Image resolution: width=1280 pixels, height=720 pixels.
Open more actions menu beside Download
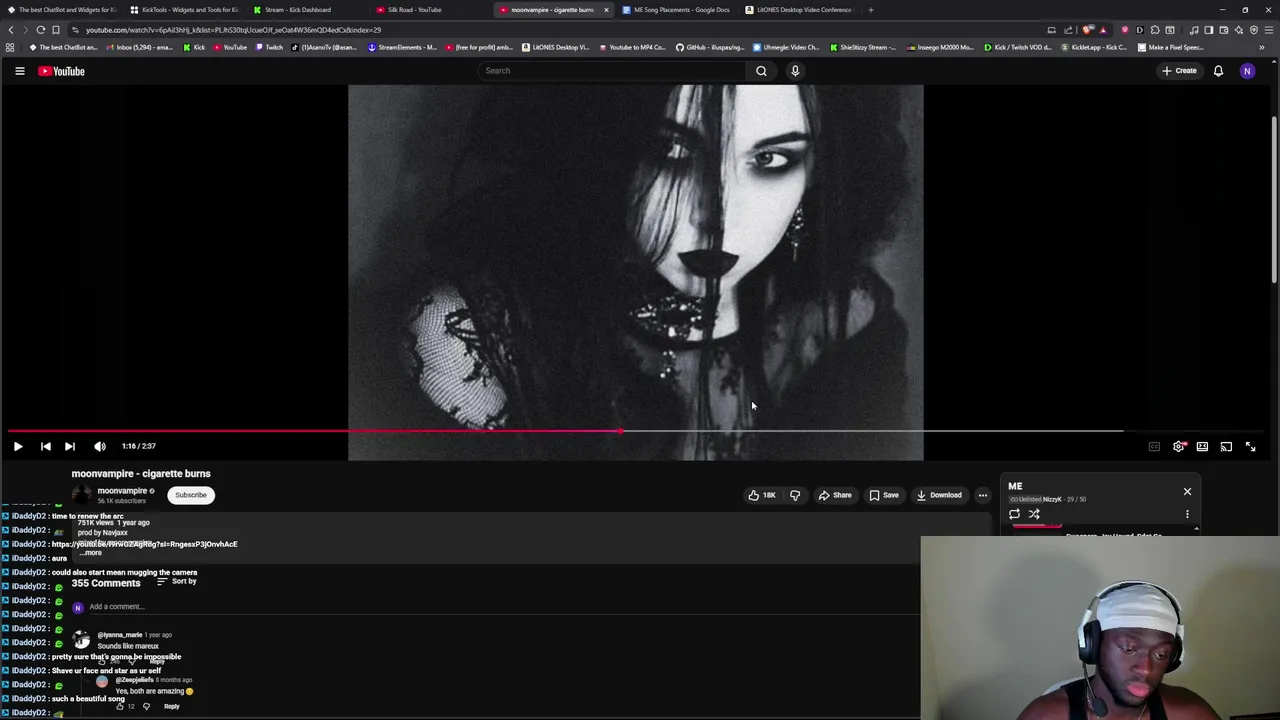coord(983,495)
